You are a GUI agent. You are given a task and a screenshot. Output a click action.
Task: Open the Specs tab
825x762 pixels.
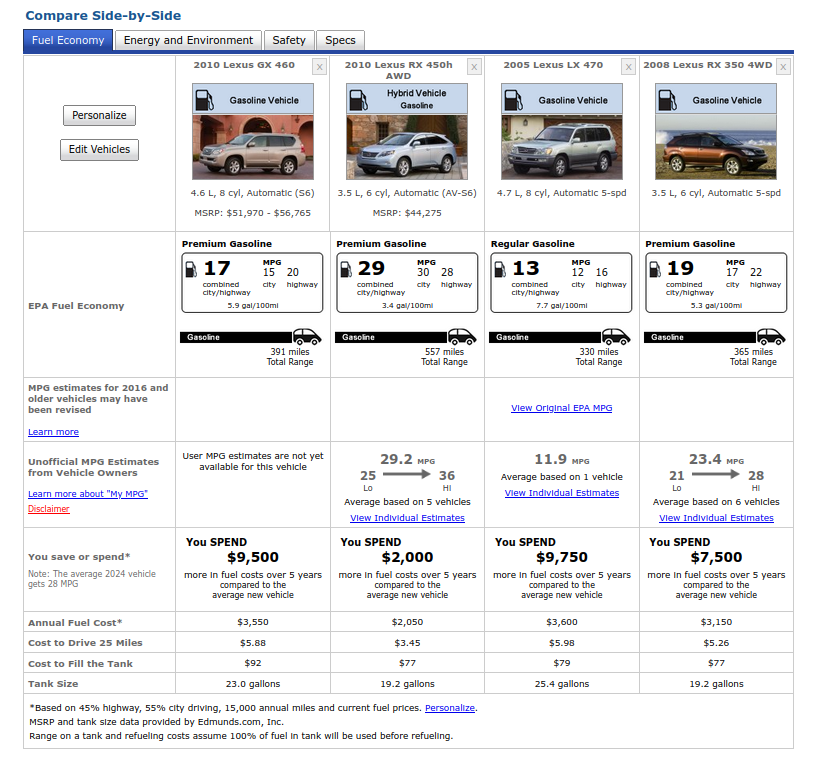(x=340, y=41)
